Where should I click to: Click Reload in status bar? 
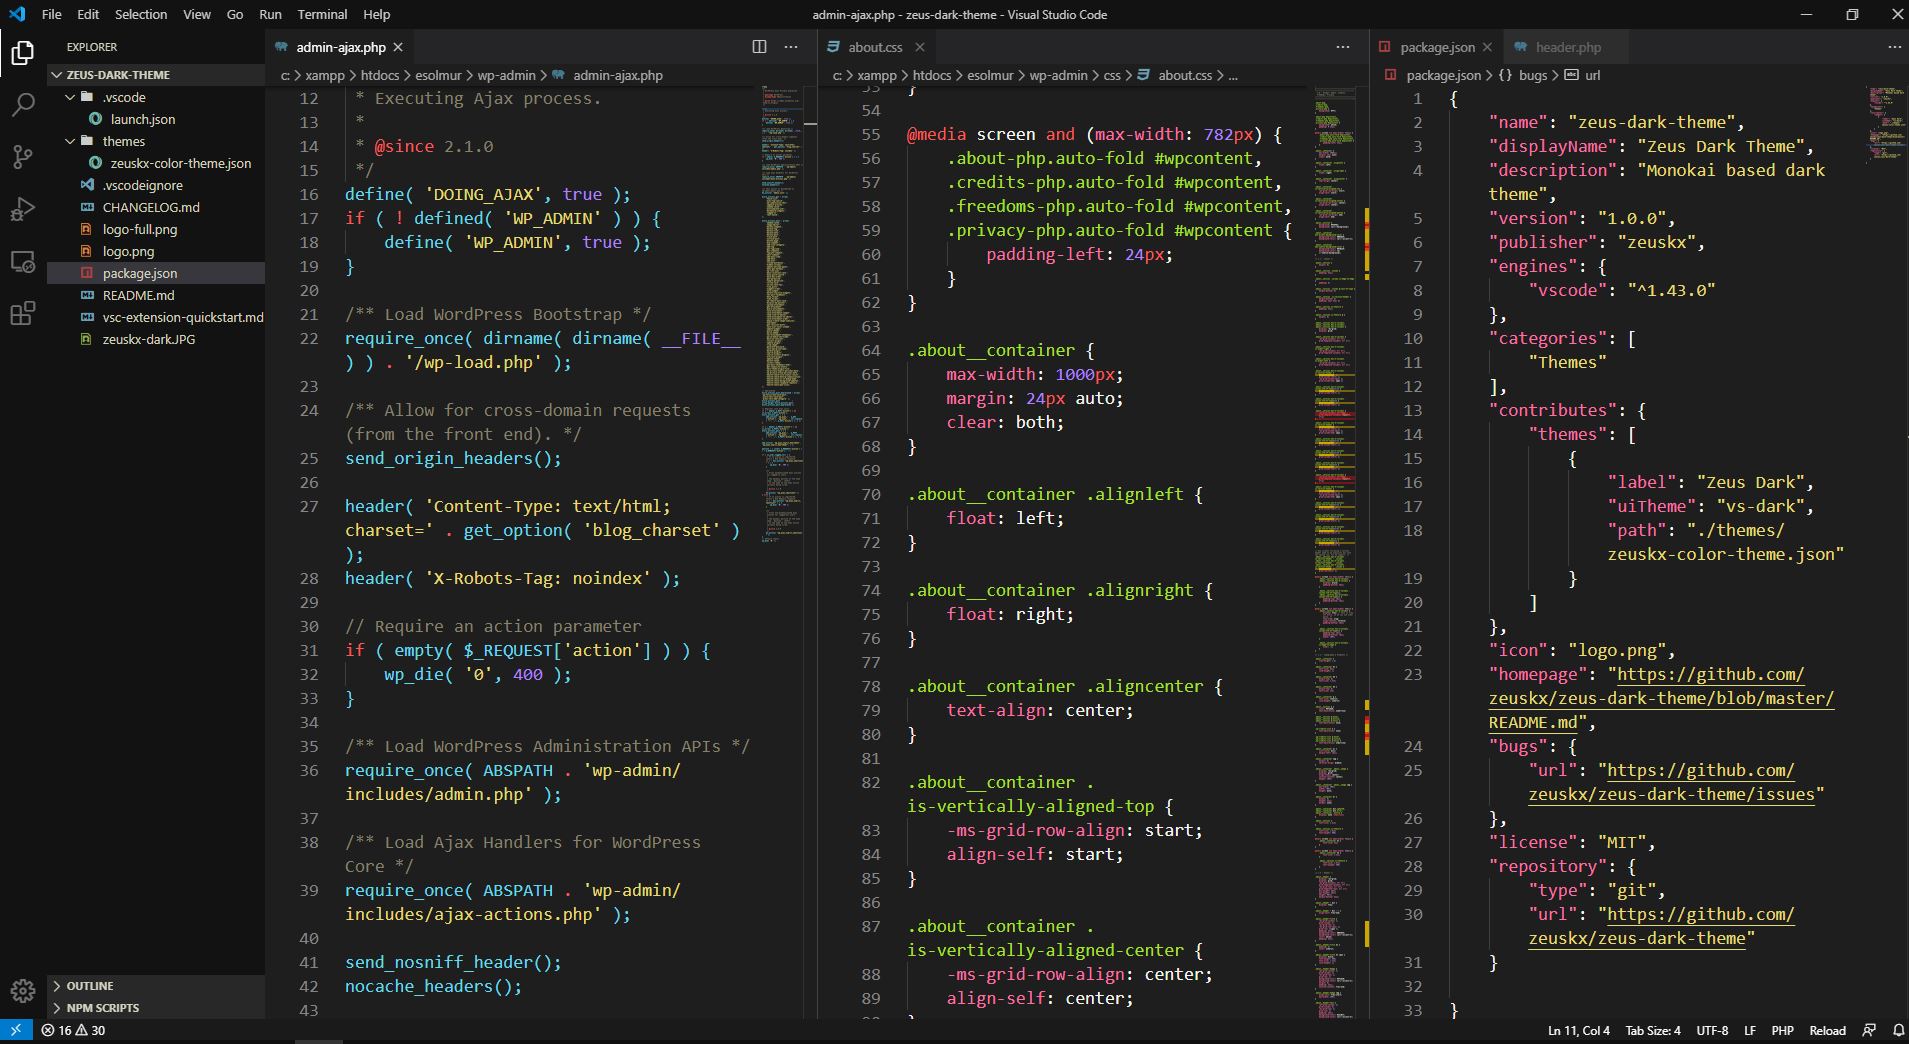pos(1827,1030)
